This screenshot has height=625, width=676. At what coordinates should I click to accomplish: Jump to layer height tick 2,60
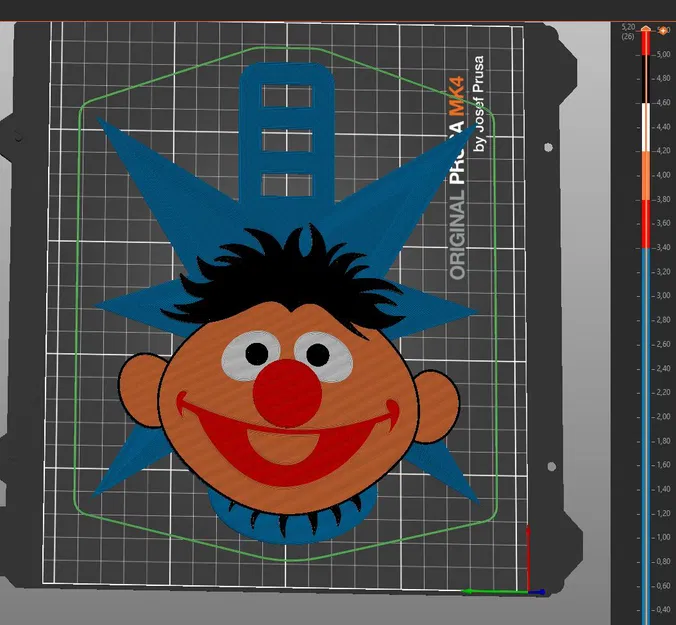pos(664,344)
